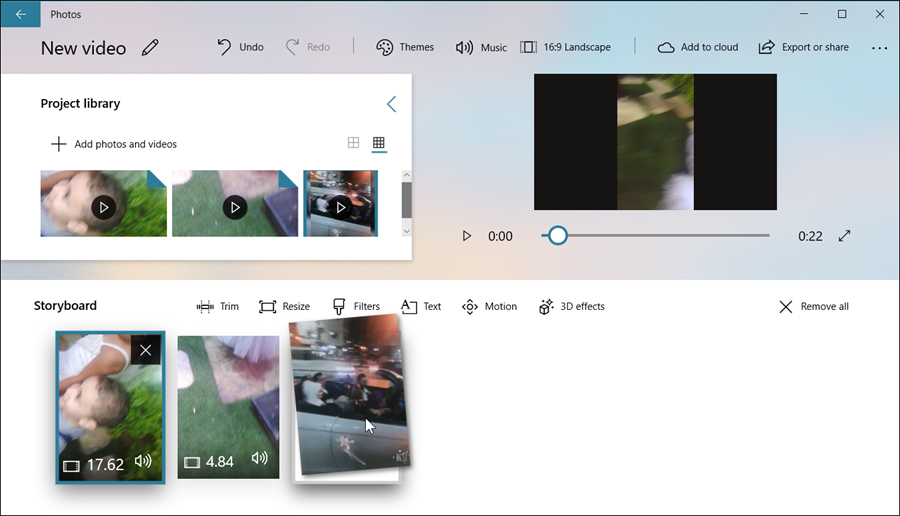Click the 0:22 duration label

pyautogui.click(x=810, y=236)
